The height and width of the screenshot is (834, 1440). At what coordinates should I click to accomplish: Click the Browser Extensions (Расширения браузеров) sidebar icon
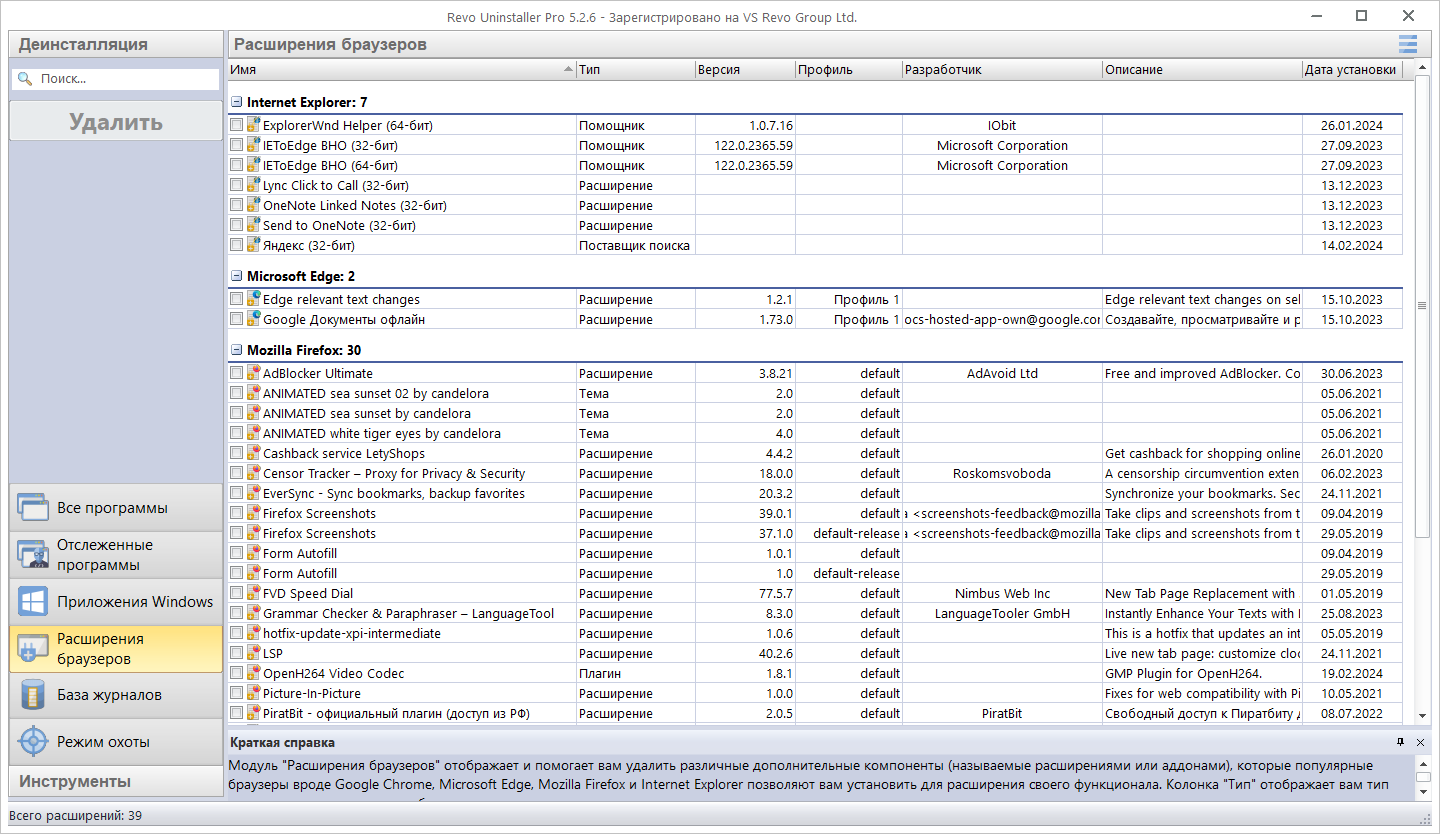coord(33,648)
